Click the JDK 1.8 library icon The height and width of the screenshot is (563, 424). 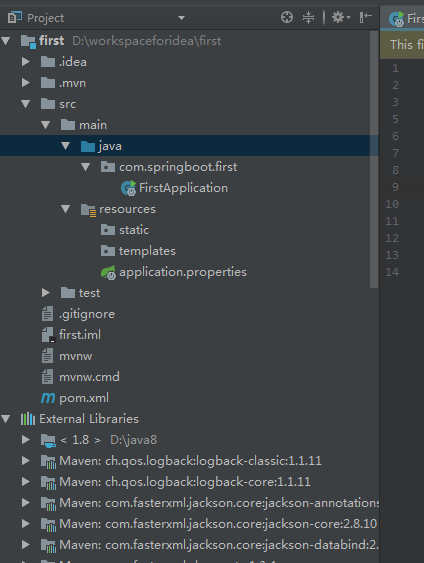click(48, 441)
